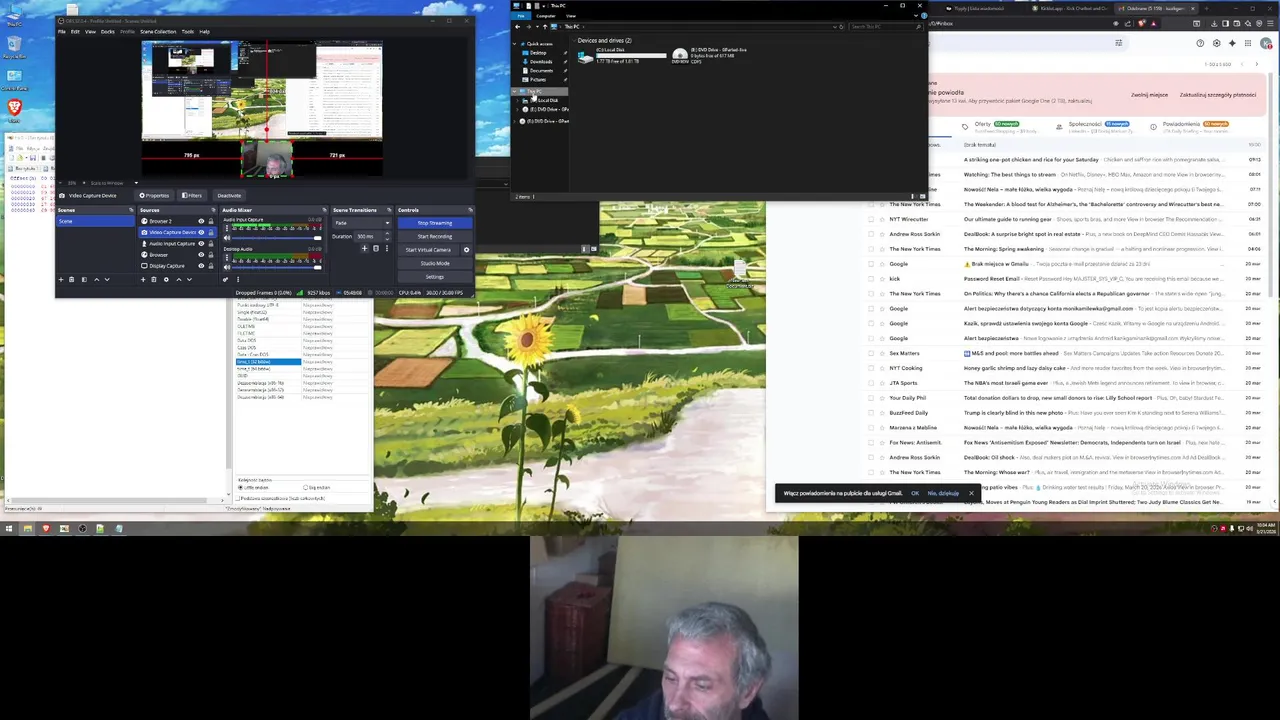
Task: Open Explorer address bar history dropdown
Action: [x=834, y=27]
